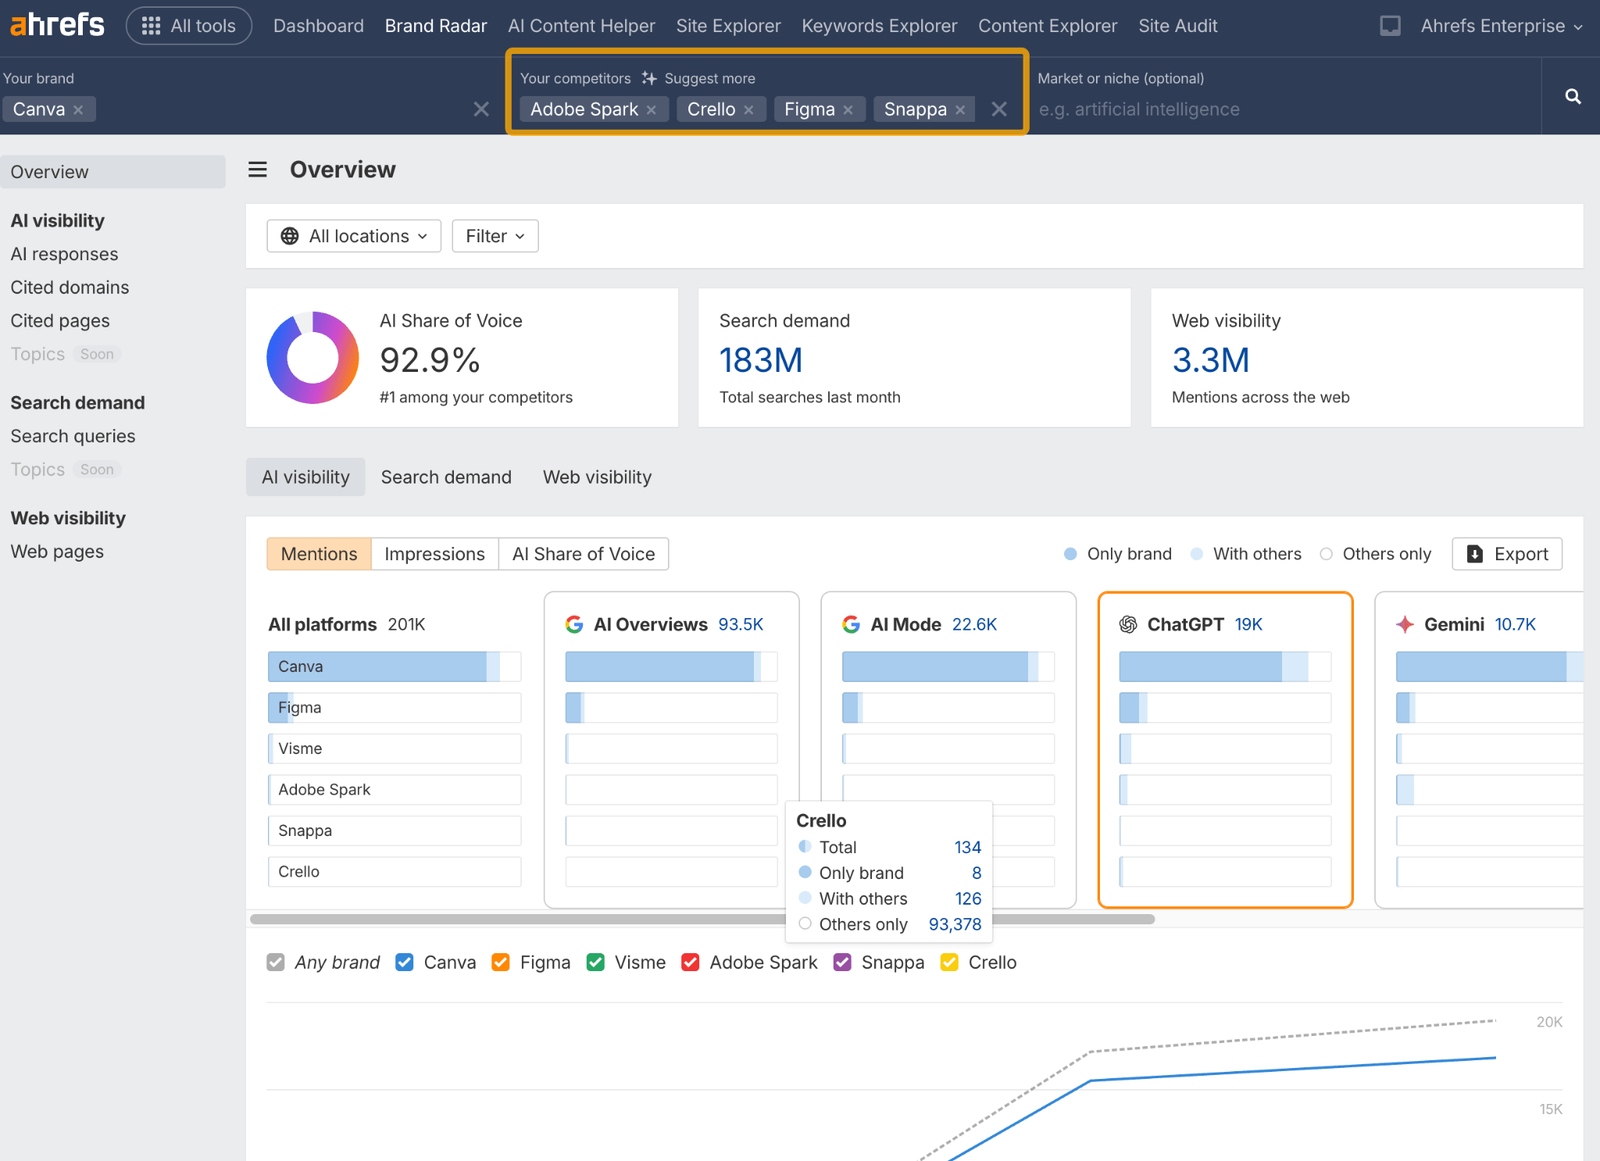This screenshot has height=1161, width=1600.
Task: Click the 3.3M web visibility value
Action: [1211, 360]
